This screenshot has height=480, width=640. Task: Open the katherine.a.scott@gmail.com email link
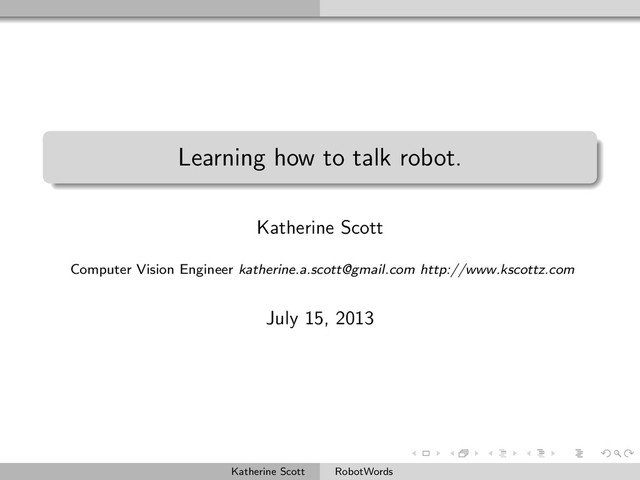(x=327, y=269)
